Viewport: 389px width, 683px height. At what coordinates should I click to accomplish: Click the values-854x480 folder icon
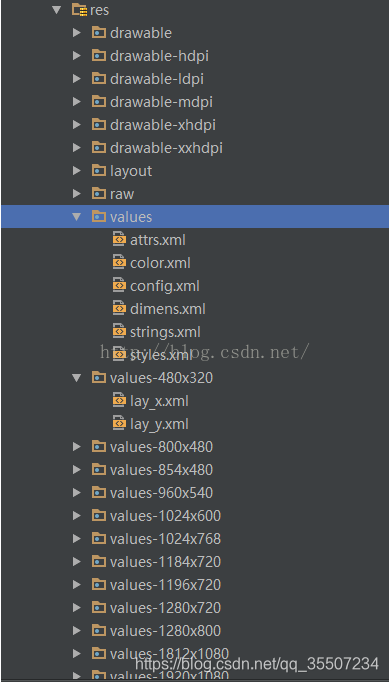(x=99, y=469)
